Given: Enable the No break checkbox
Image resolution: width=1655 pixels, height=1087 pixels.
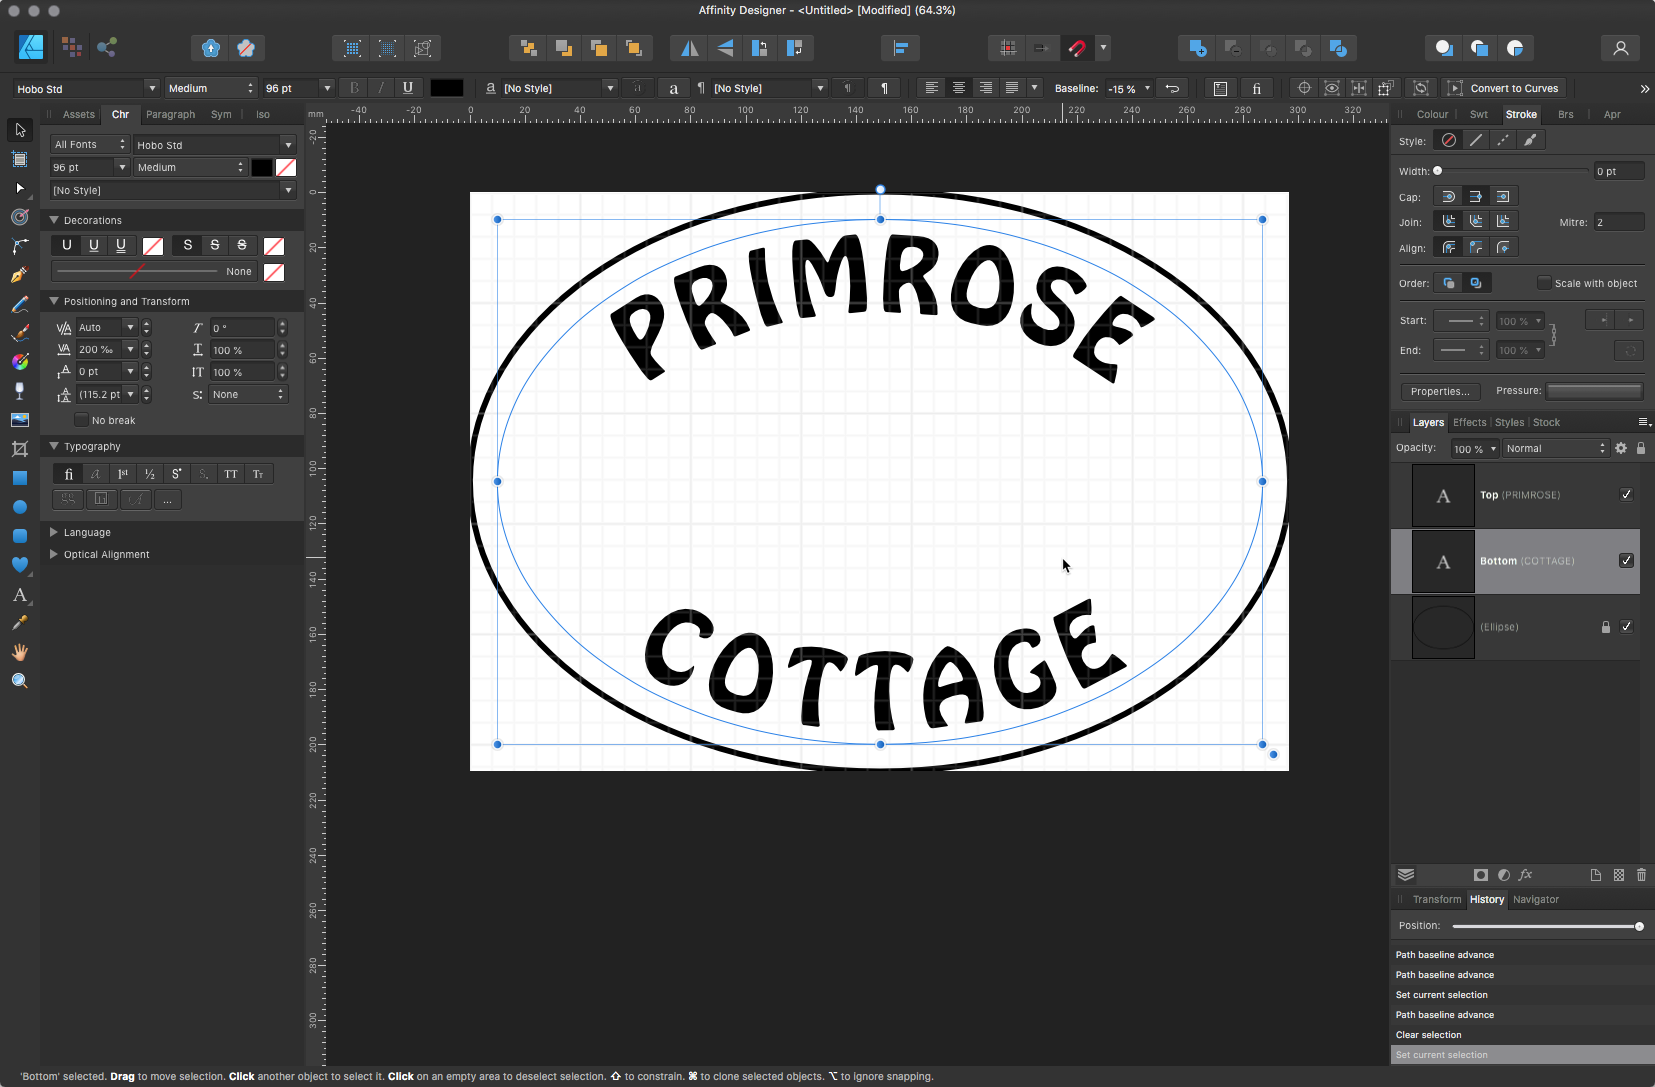Looking at the screenshot, I should pos(82,420).
